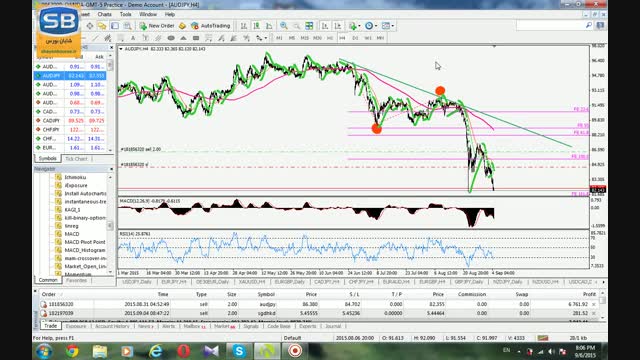Toggle the H4 timeframe button
This screenshot has height=360, width=640.
[342, 38]
